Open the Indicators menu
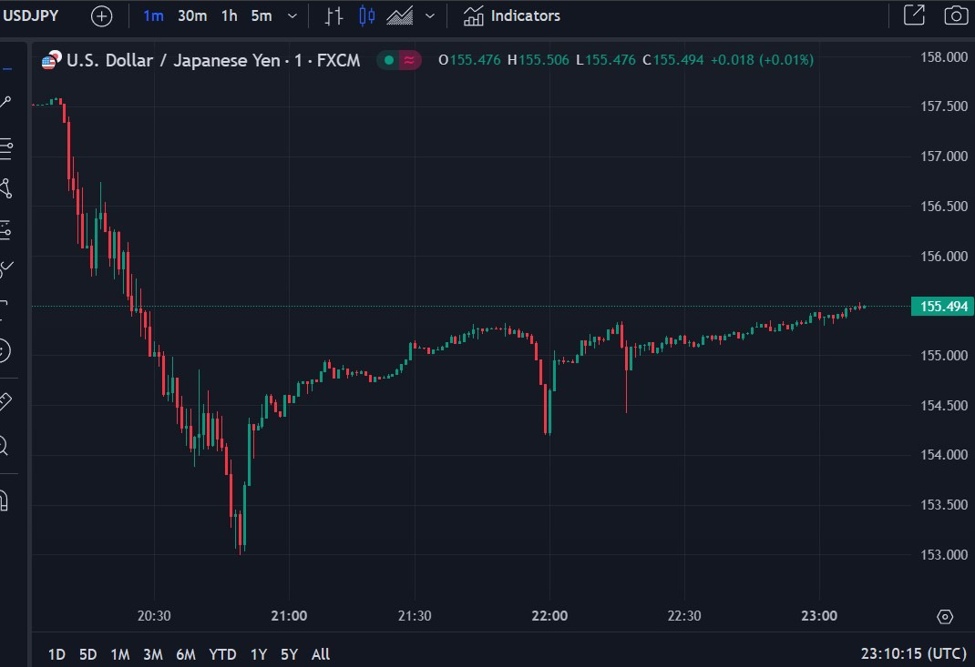975x667 pixels. (512, 16)
